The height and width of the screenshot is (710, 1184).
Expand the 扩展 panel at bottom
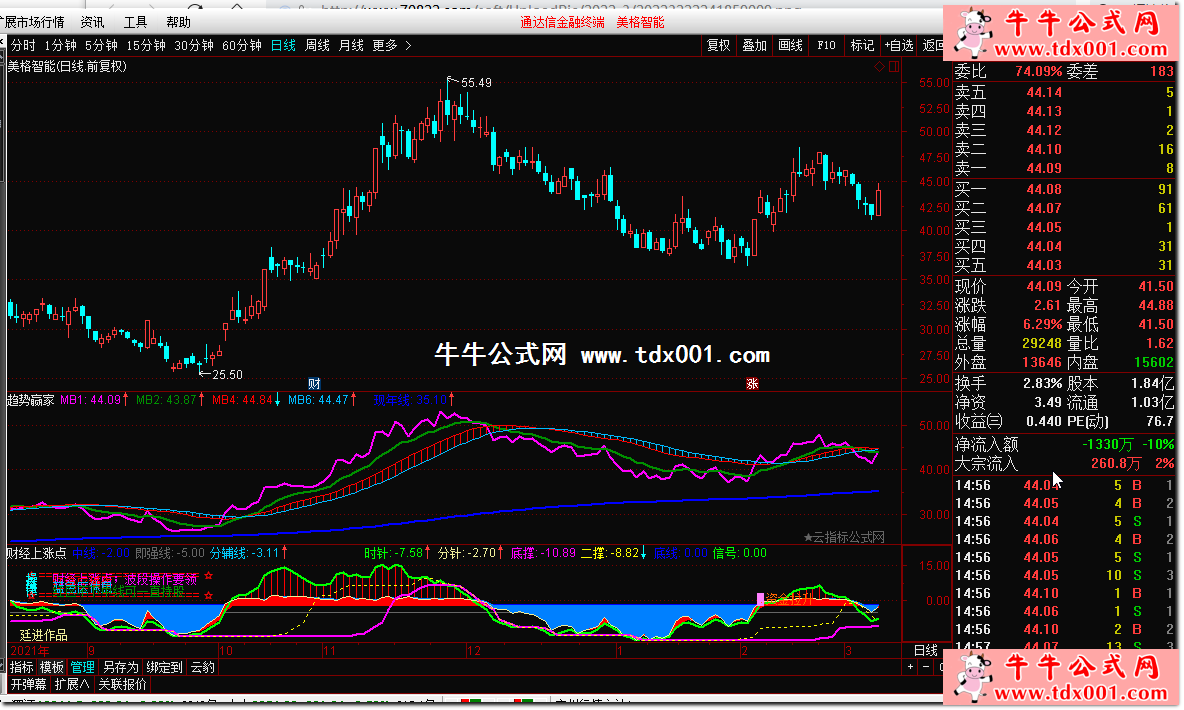(71, 685)
